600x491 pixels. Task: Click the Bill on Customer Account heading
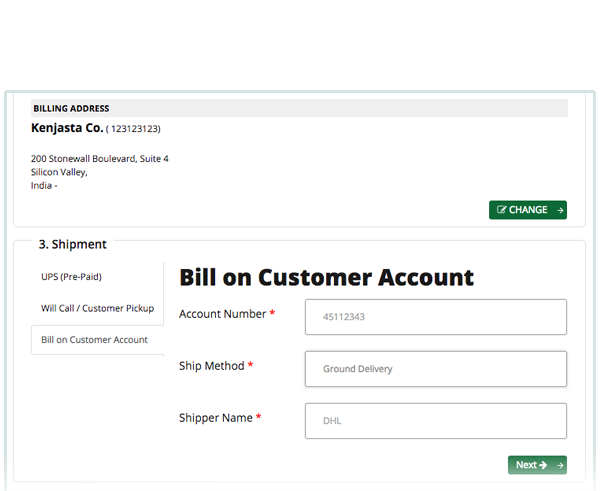(x=326, y=277)
